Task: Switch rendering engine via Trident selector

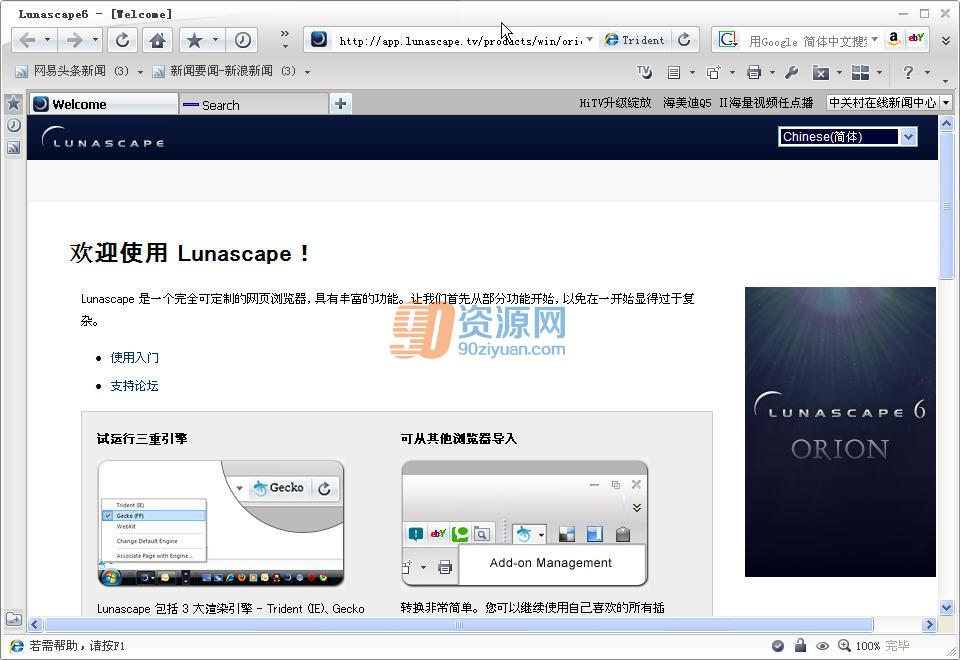Action: coord(635,40)
